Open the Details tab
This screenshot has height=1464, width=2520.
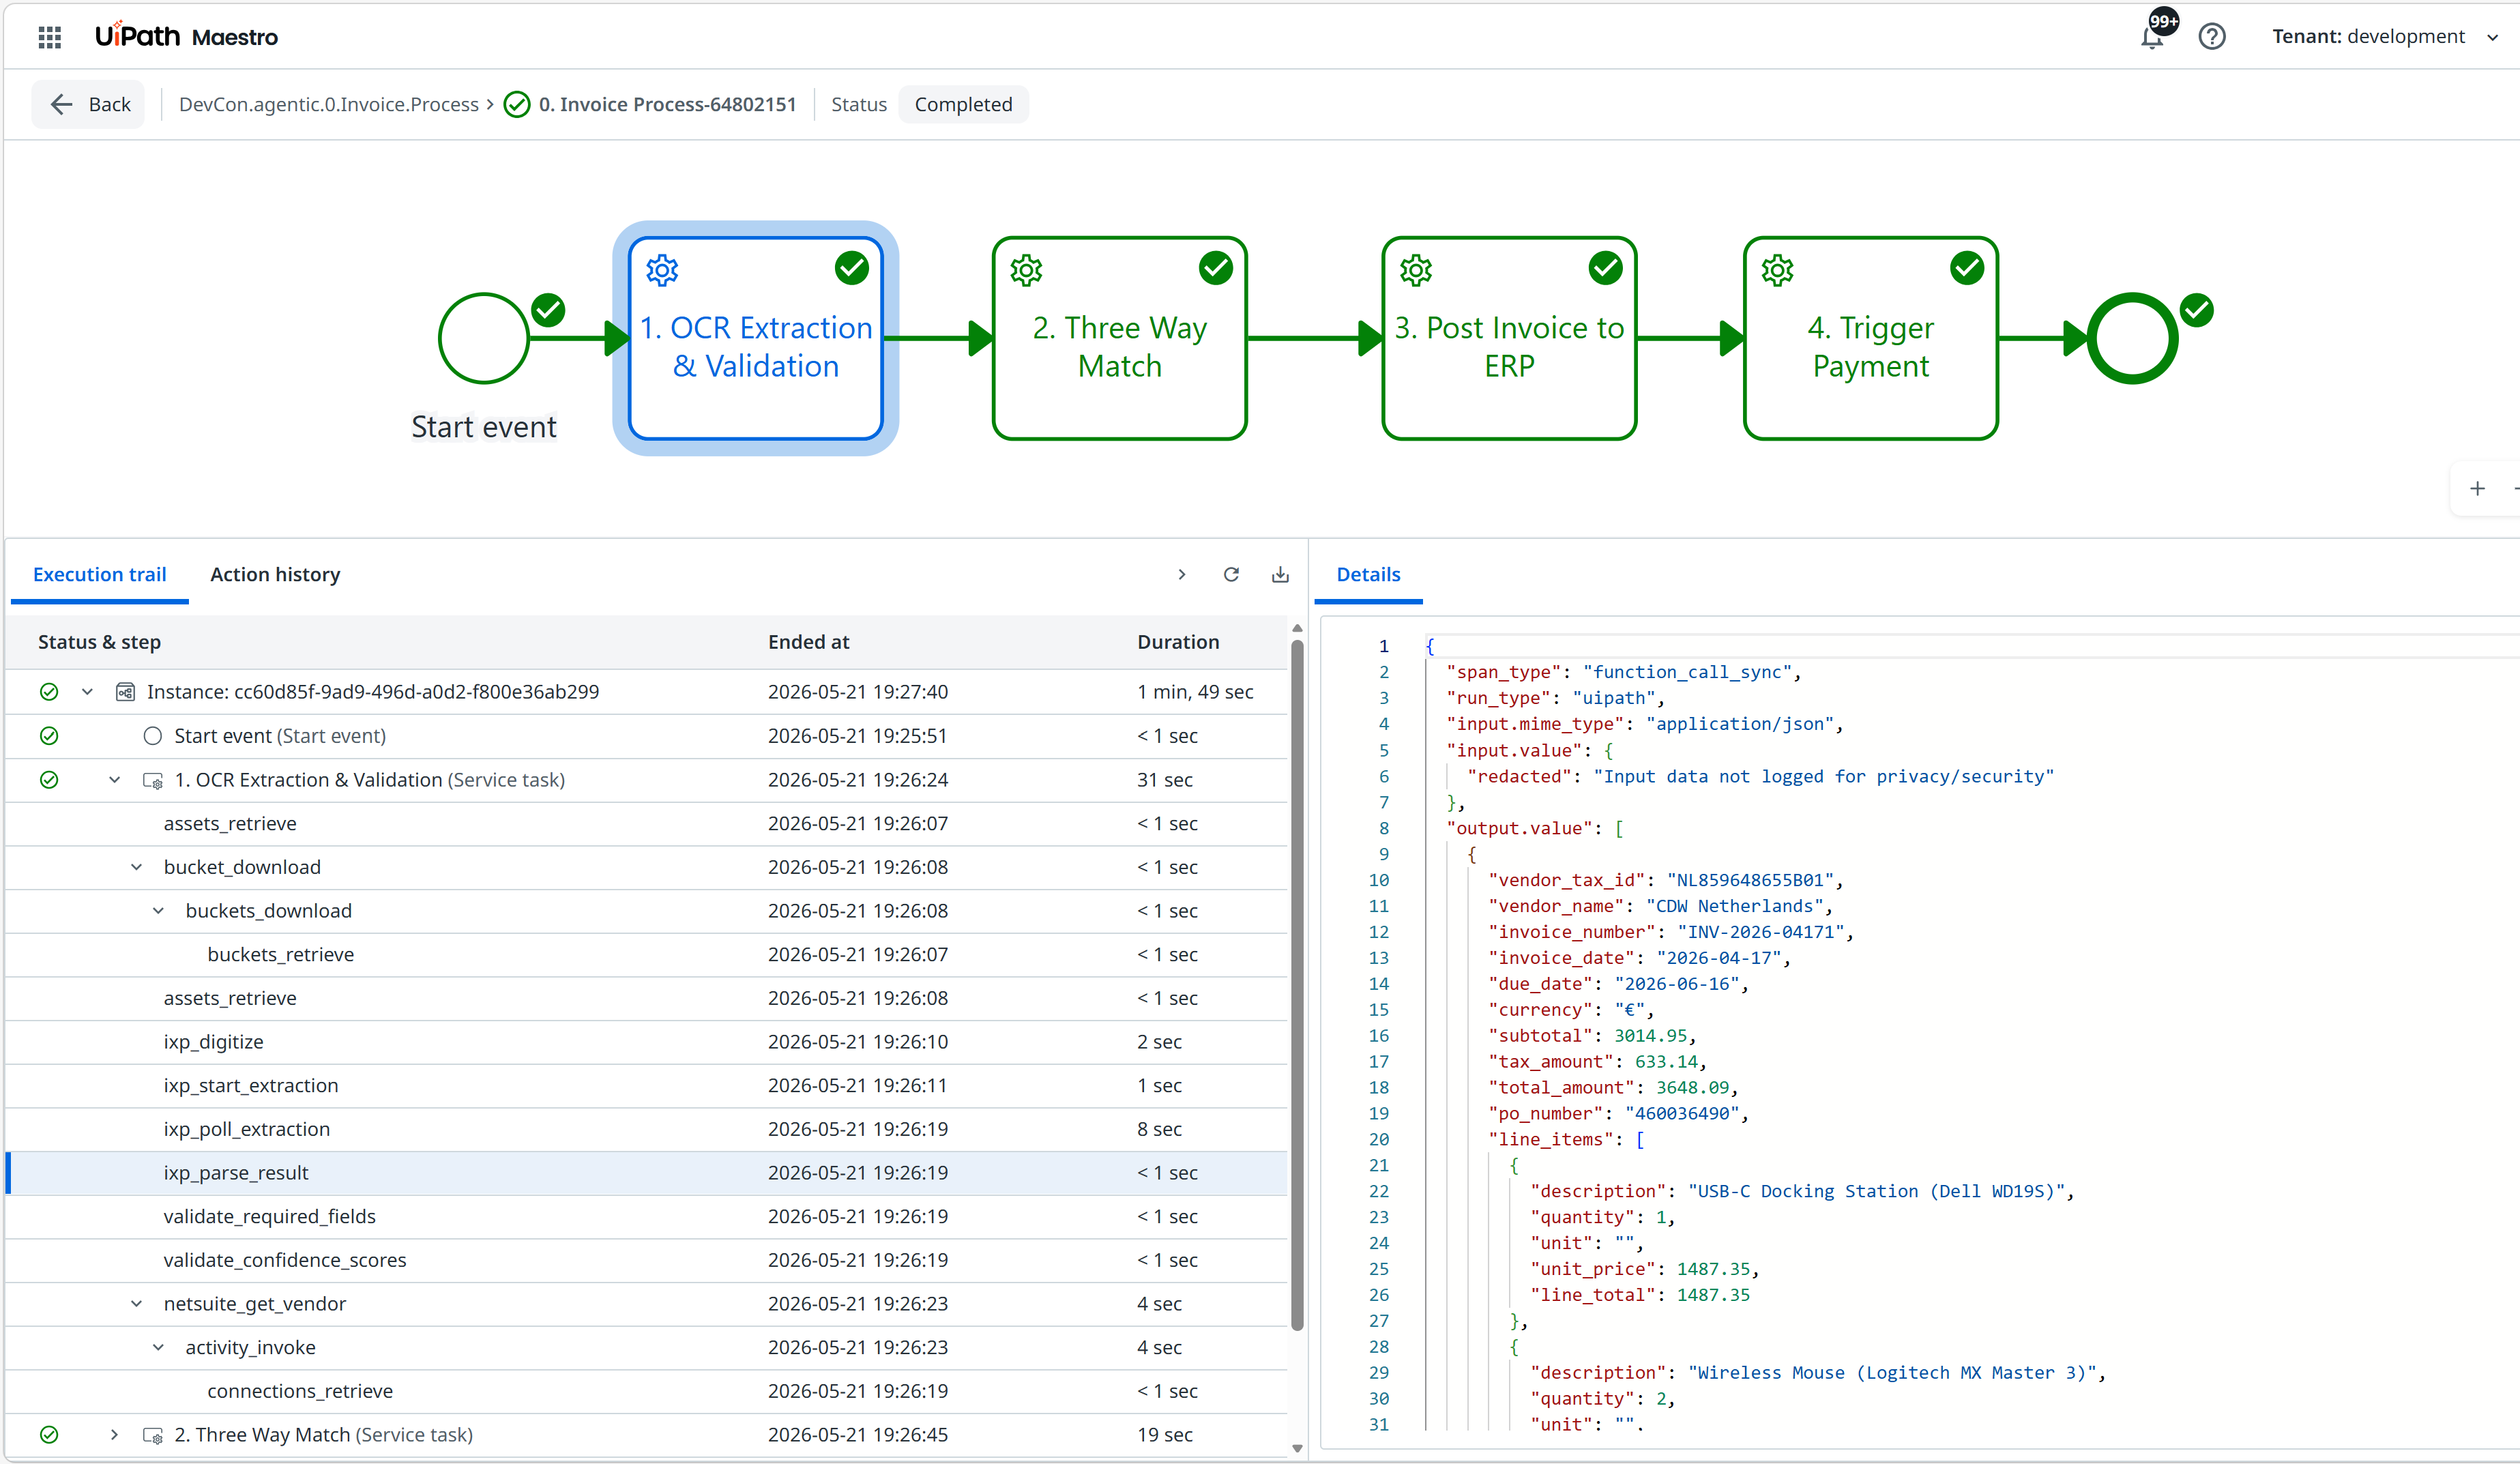(1368, 574)
